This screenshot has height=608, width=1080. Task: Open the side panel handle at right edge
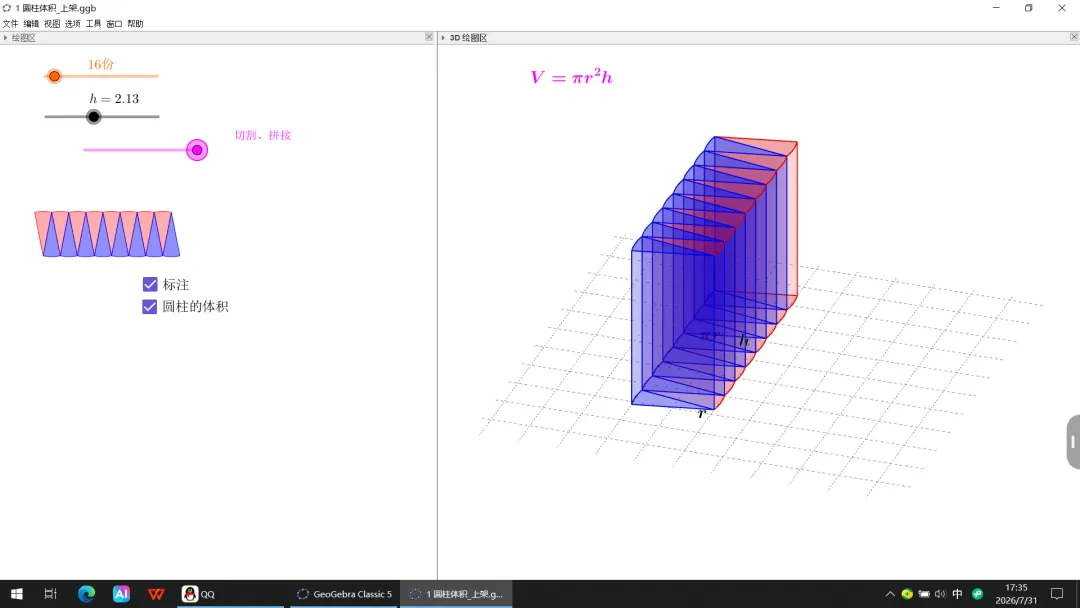pyautogui.click(x=1073, y=442)
